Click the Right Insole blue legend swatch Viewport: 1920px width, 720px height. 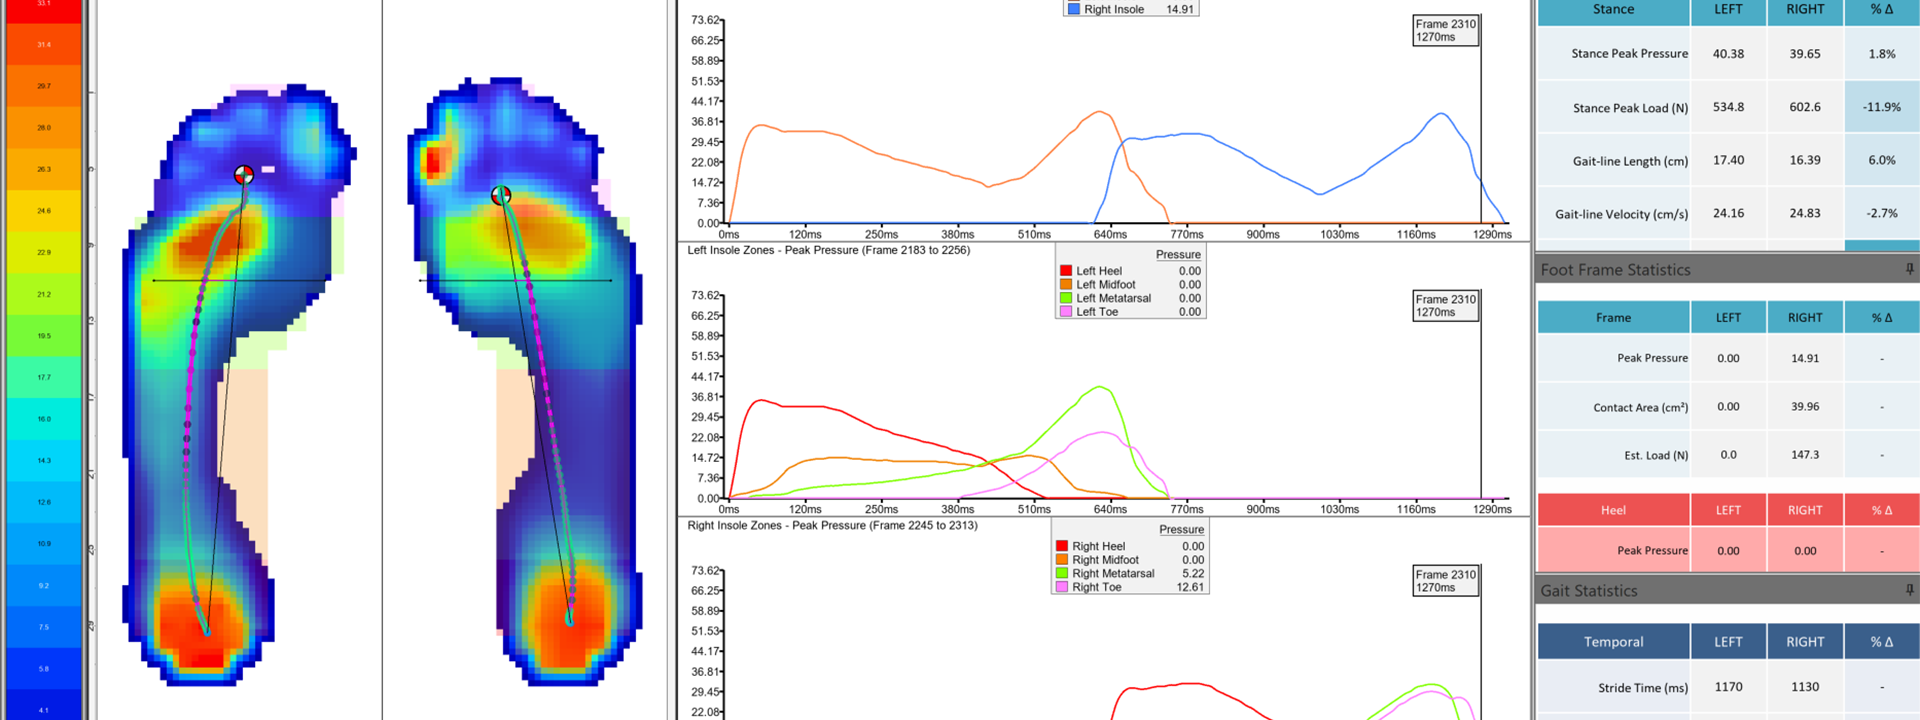[1074, 9]
